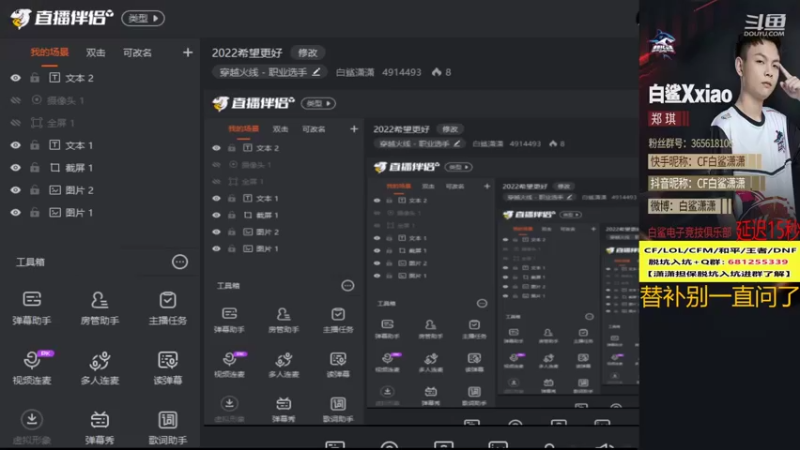
Task: Click the 白鲨Xxiao name on streamer overlay
Action: point(690,94)
